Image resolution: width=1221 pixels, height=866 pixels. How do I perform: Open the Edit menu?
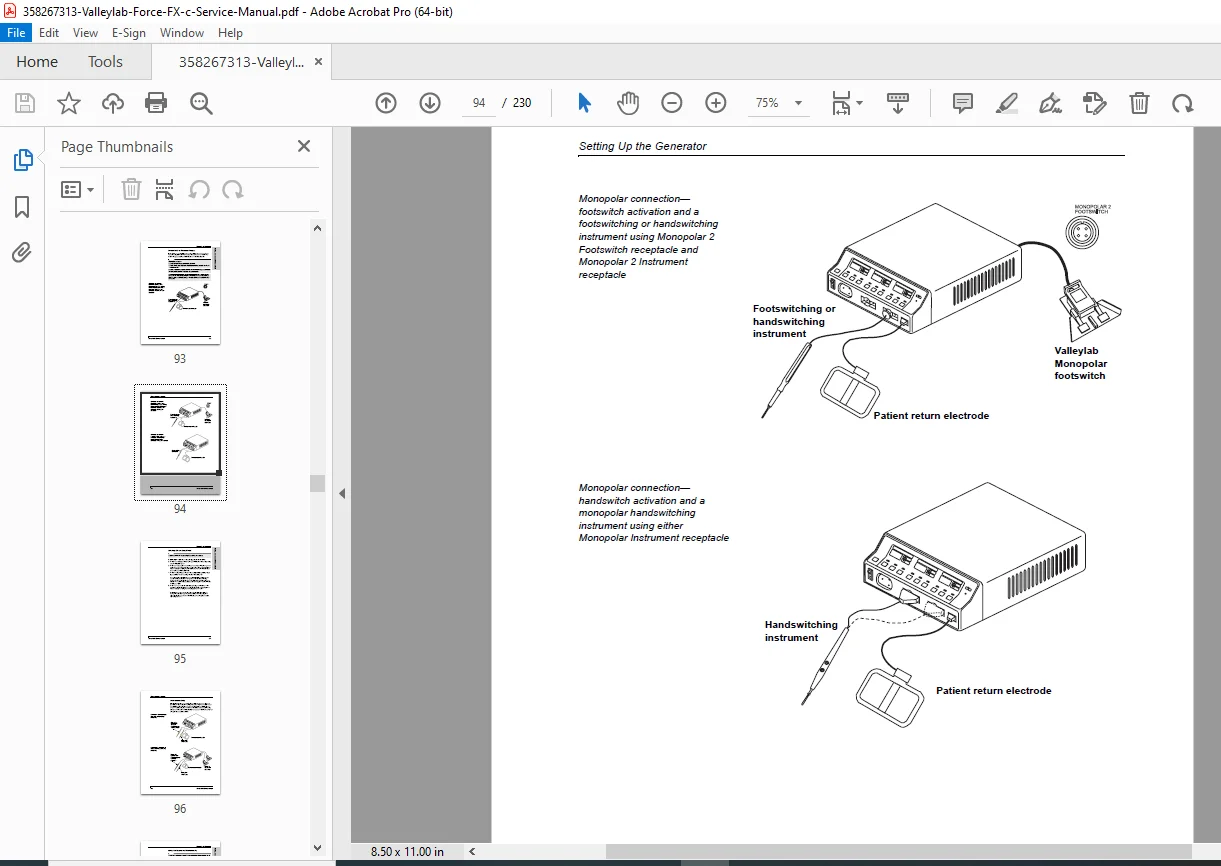pyautogui.click(x=49, y=33)
